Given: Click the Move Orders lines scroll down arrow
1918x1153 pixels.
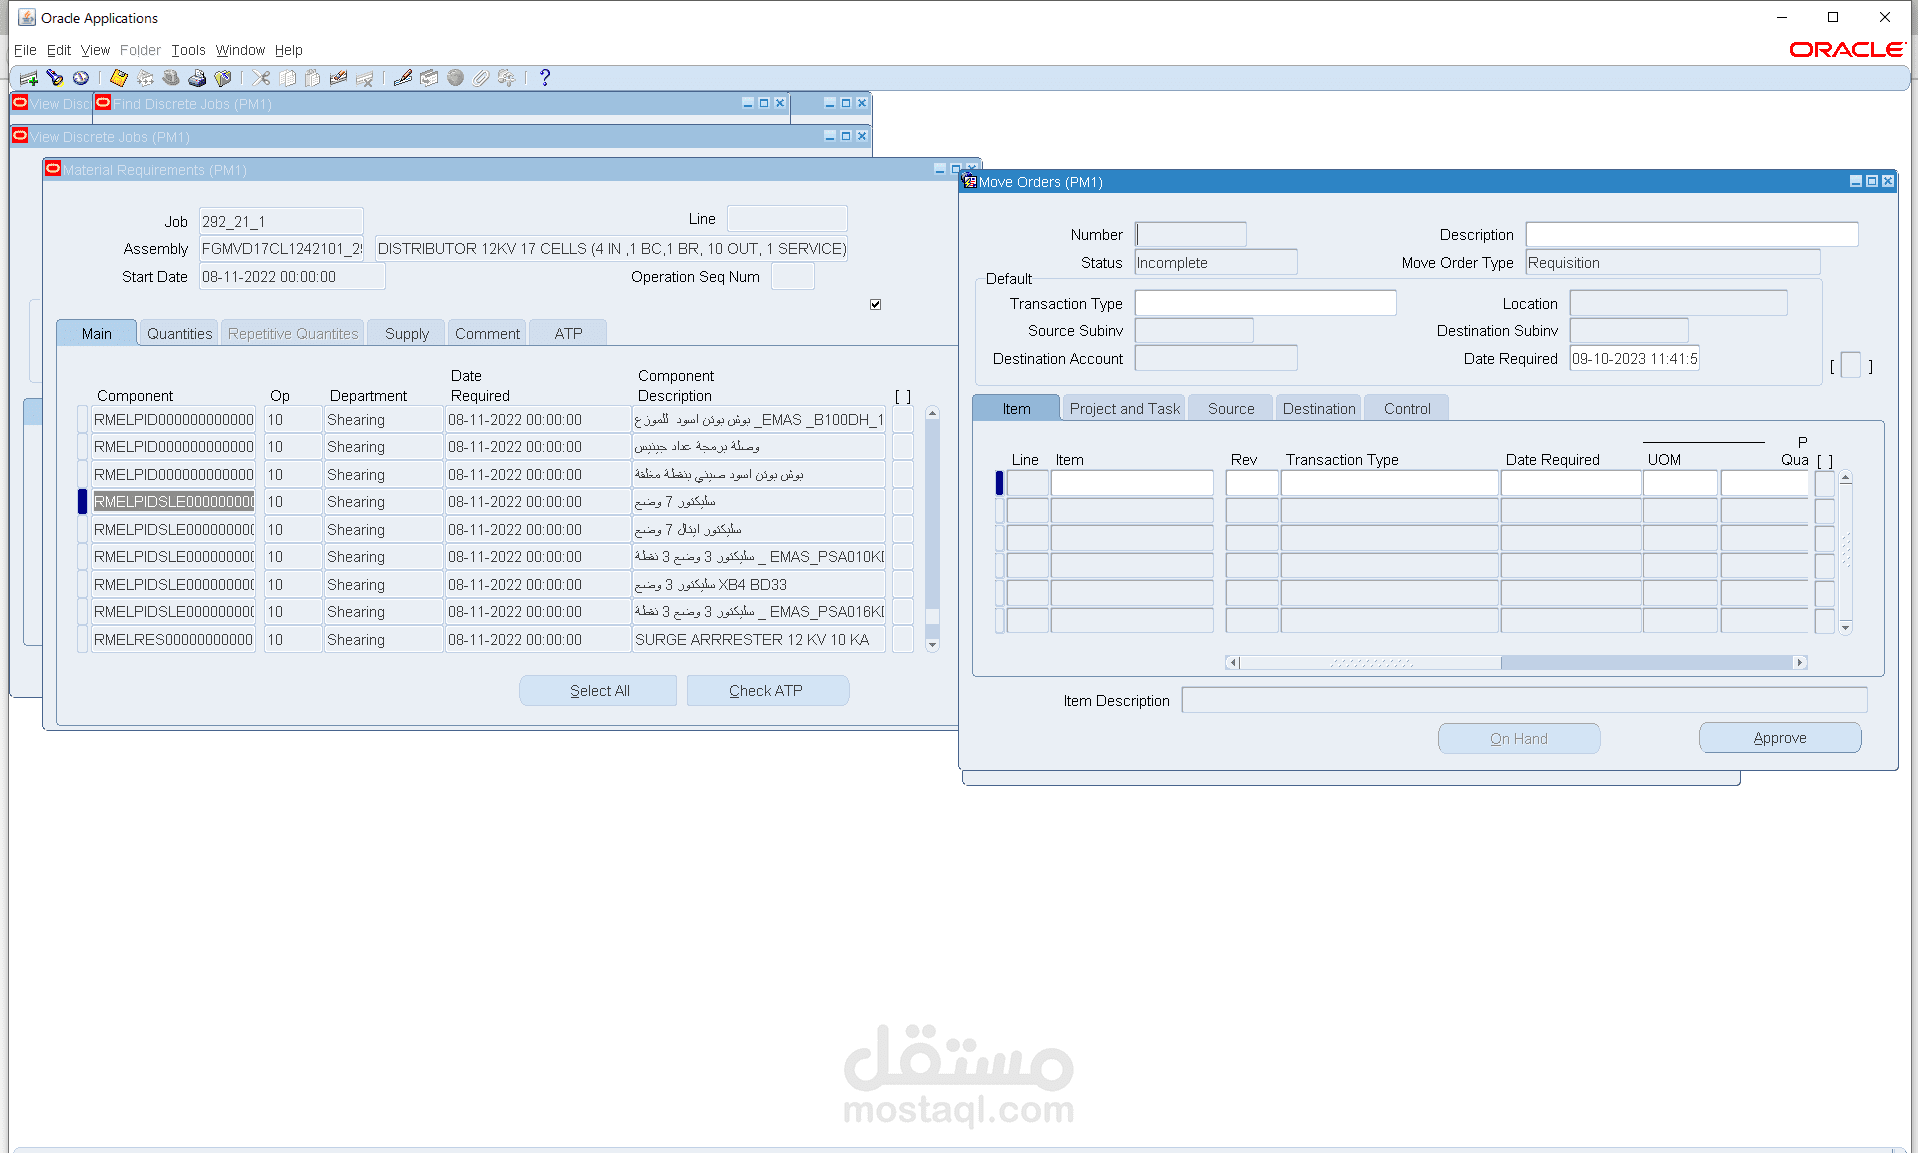Looking at the screenshot, I should click(1846, 627).
